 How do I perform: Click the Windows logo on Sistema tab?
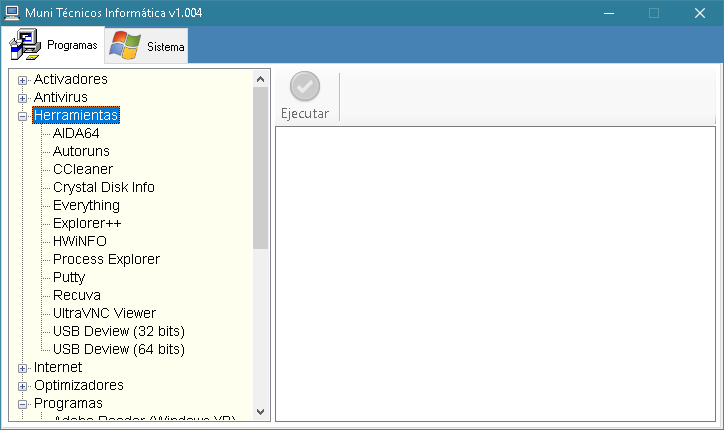tap(125, 45)
